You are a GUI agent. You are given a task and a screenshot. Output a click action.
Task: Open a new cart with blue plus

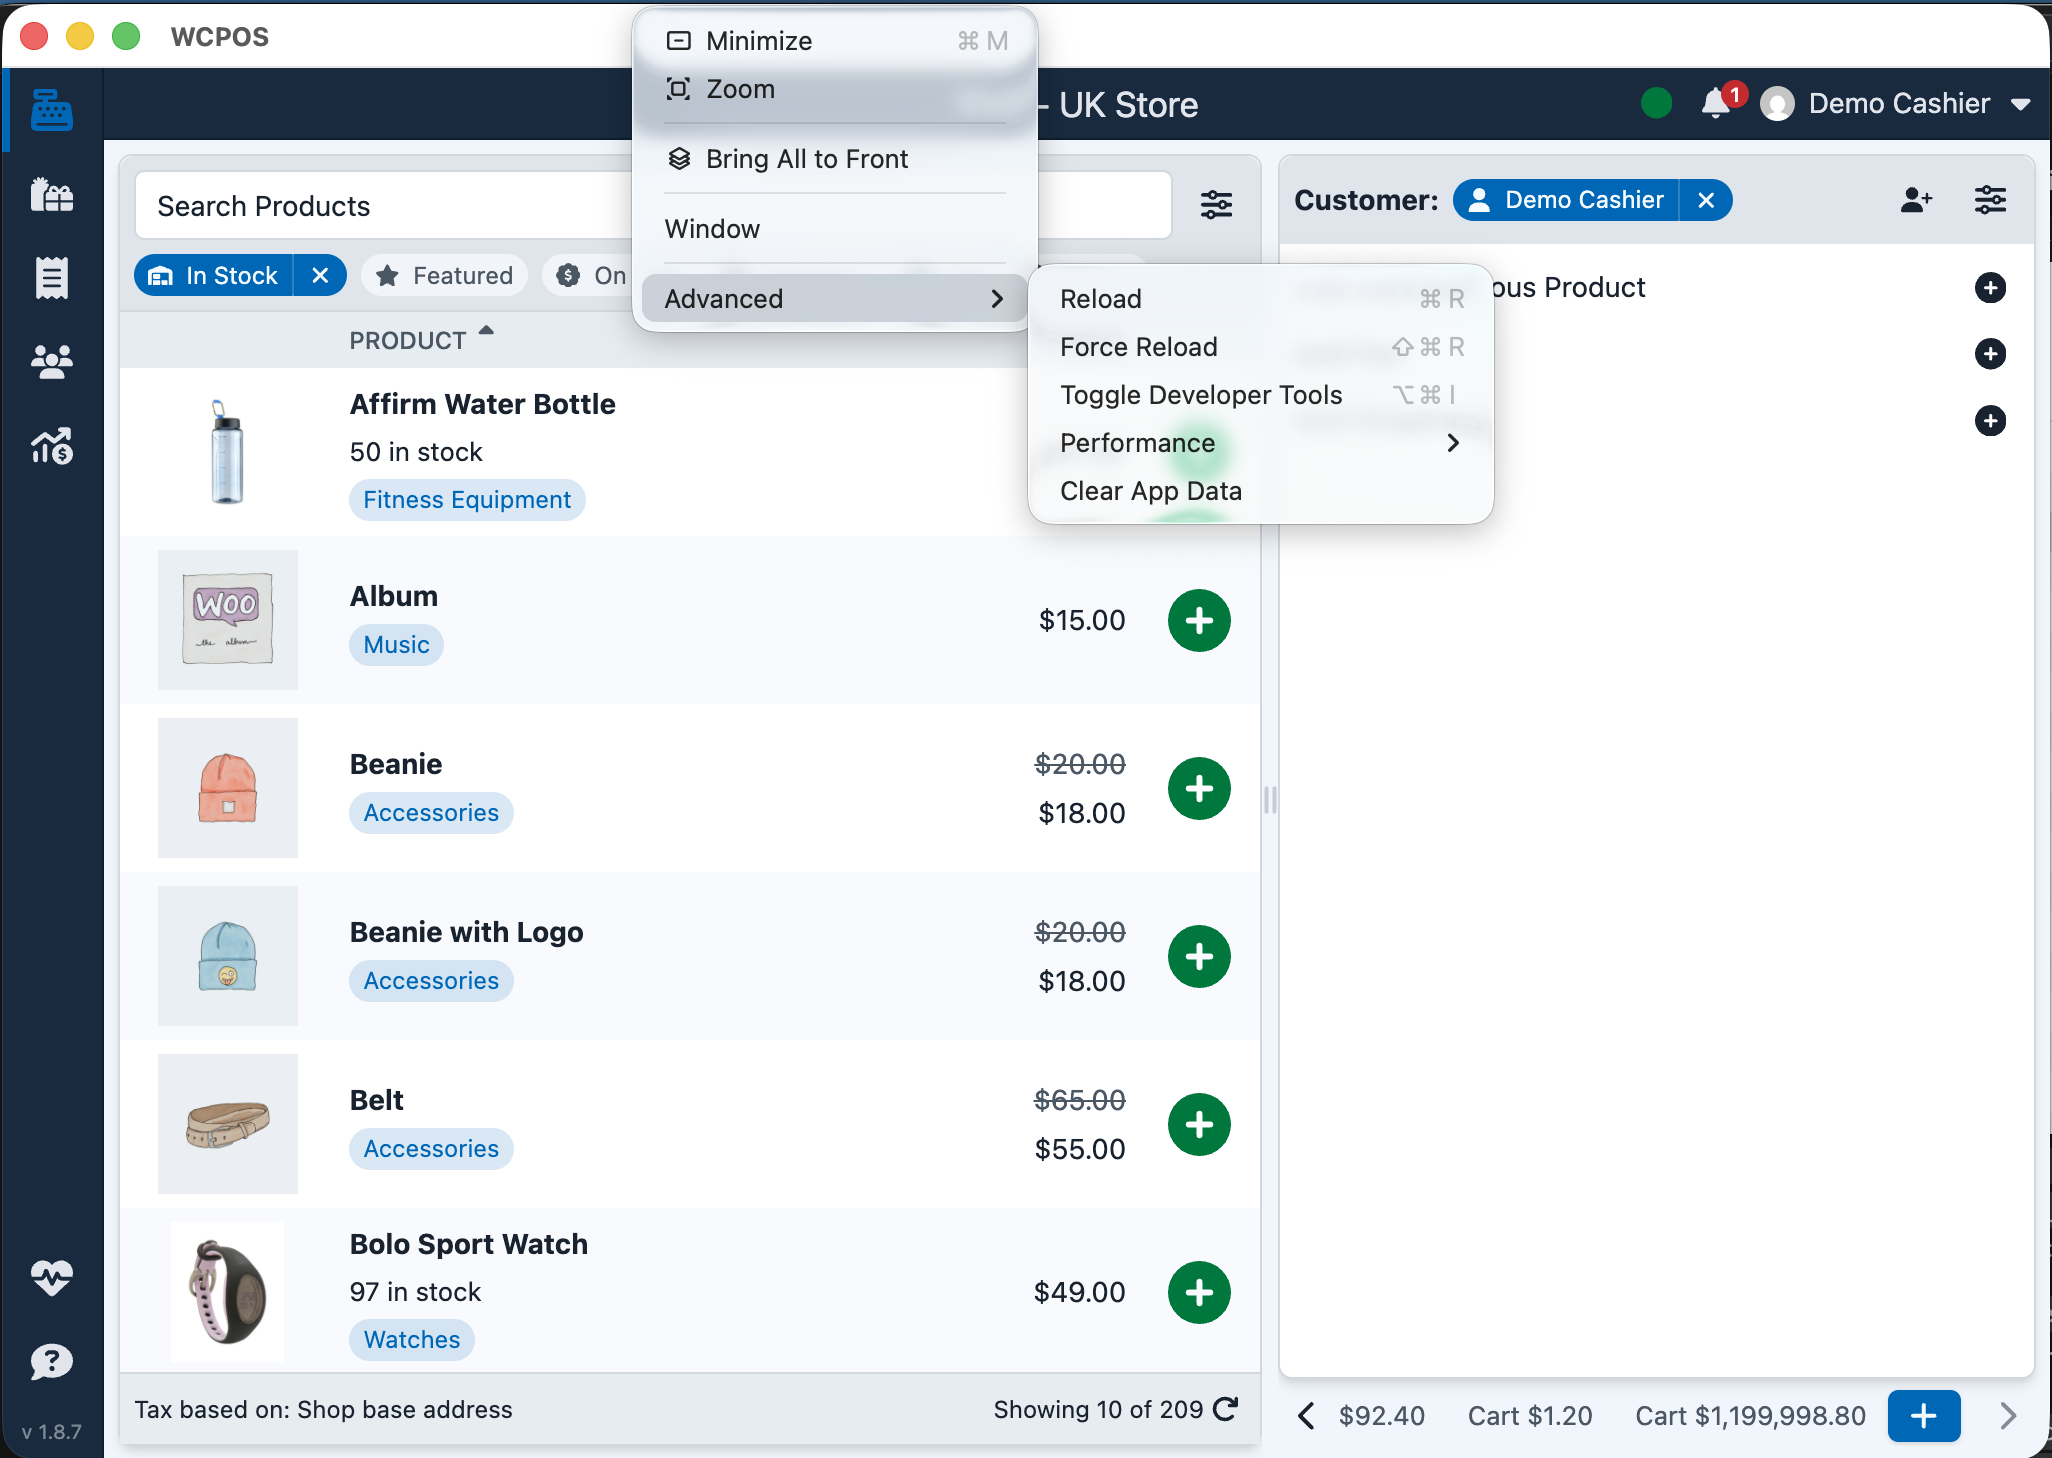click(x=1924, y=1415)
